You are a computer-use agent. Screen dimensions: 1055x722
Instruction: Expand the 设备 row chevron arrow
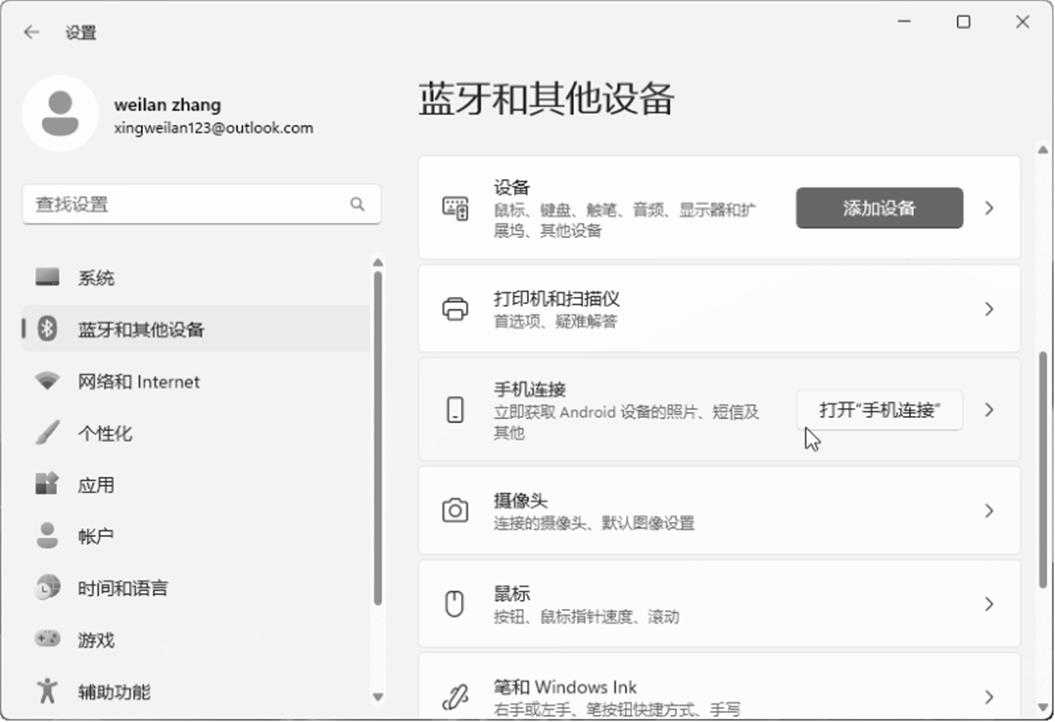[x=989, y=208]
